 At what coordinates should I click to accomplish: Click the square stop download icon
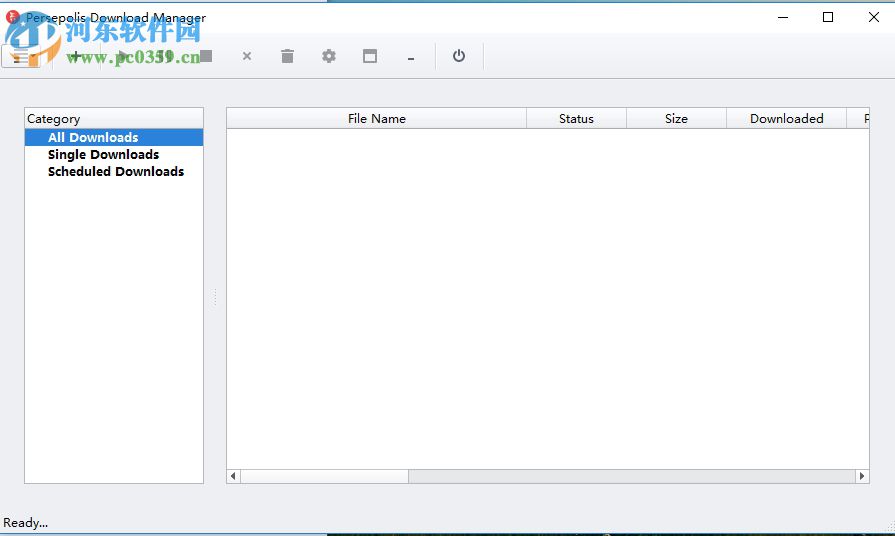[x=206, y=56]
